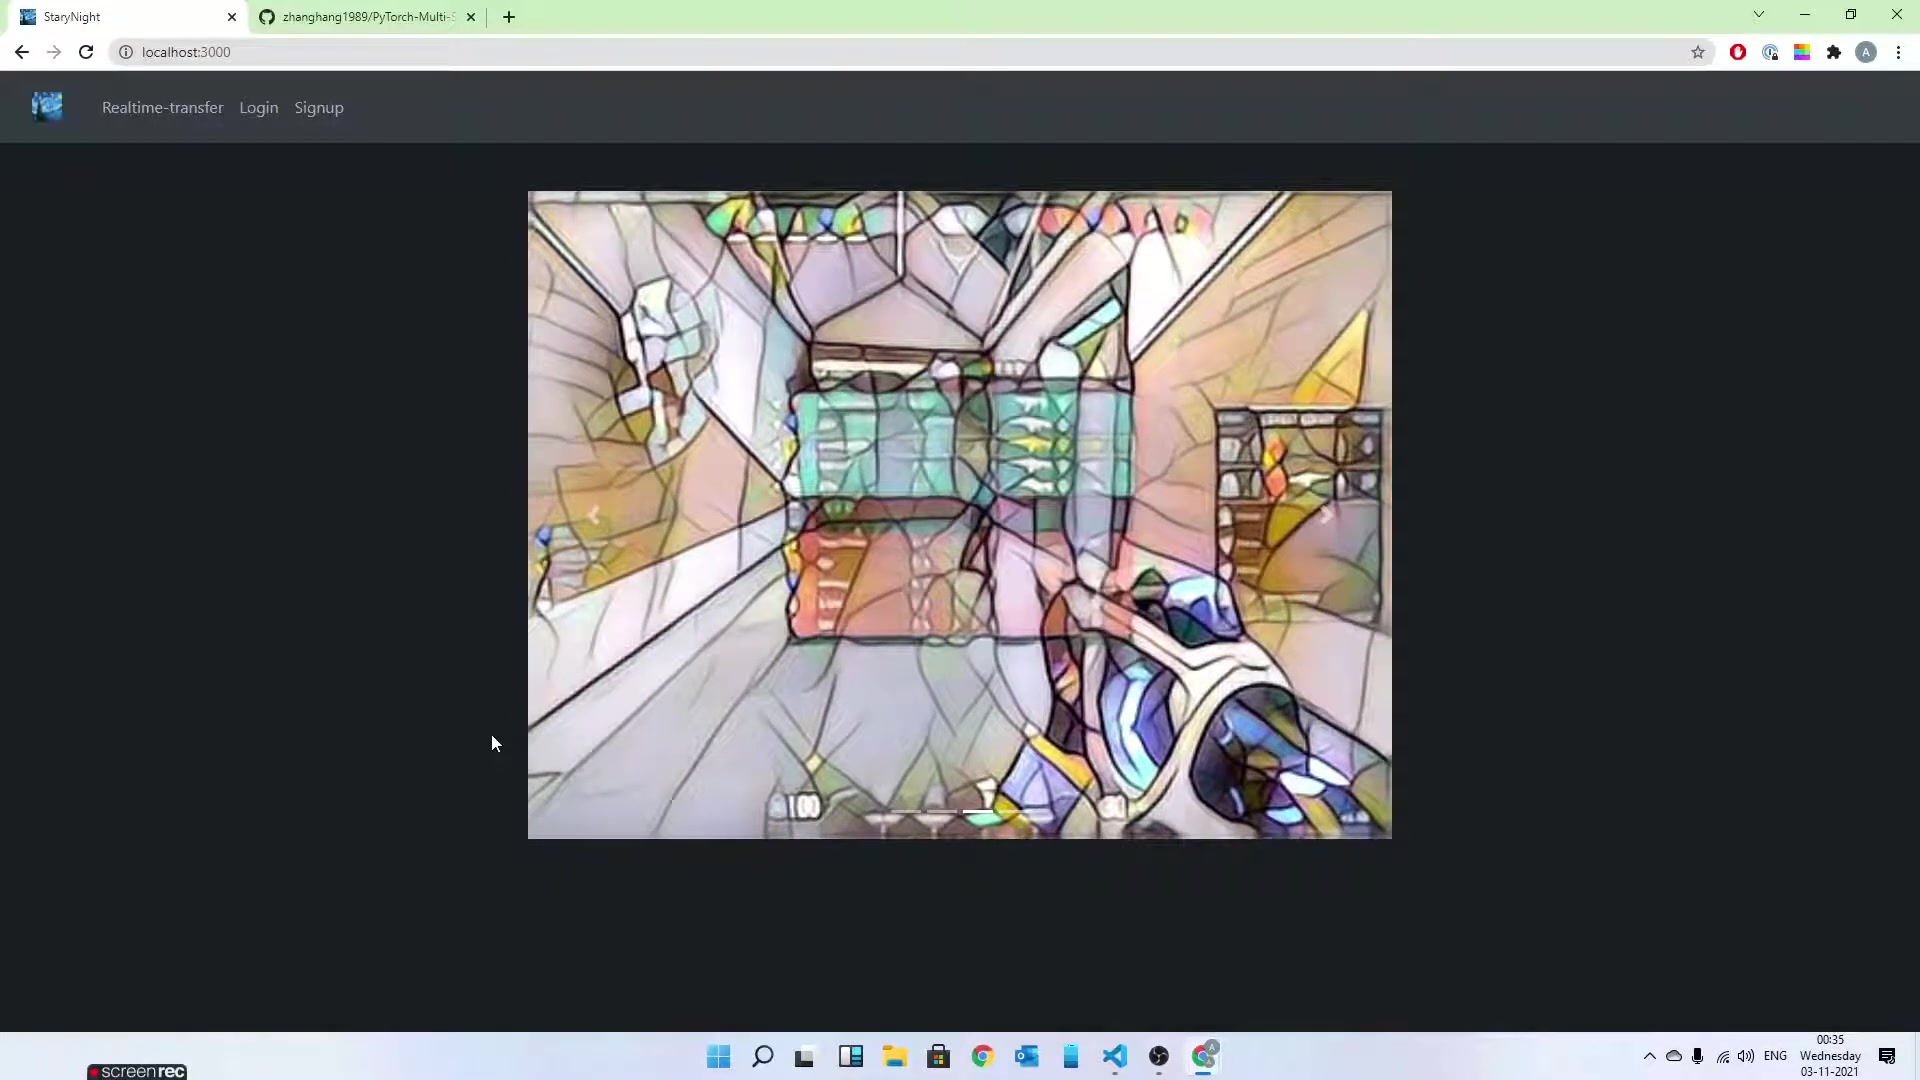Restore down the Chrome window
The image size is (1920, 1080).
click(x=1851, y=15)
